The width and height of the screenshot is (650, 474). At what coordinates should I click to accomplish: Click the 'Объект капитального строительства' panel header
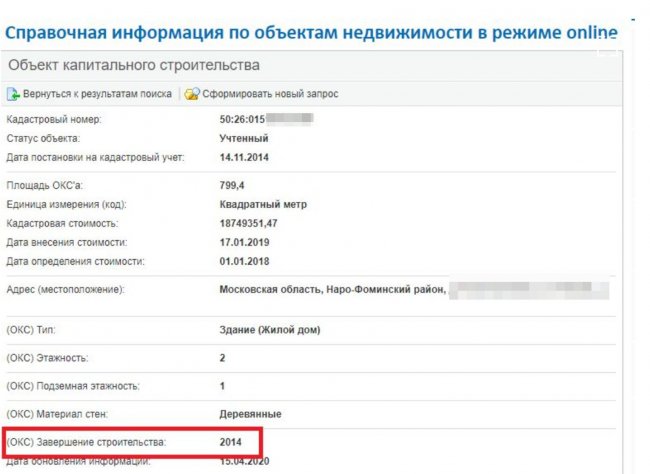coord(133,65)
